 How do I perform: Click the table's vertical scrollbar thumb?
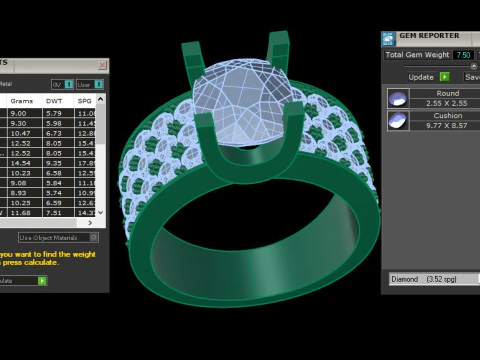point(101,124)
